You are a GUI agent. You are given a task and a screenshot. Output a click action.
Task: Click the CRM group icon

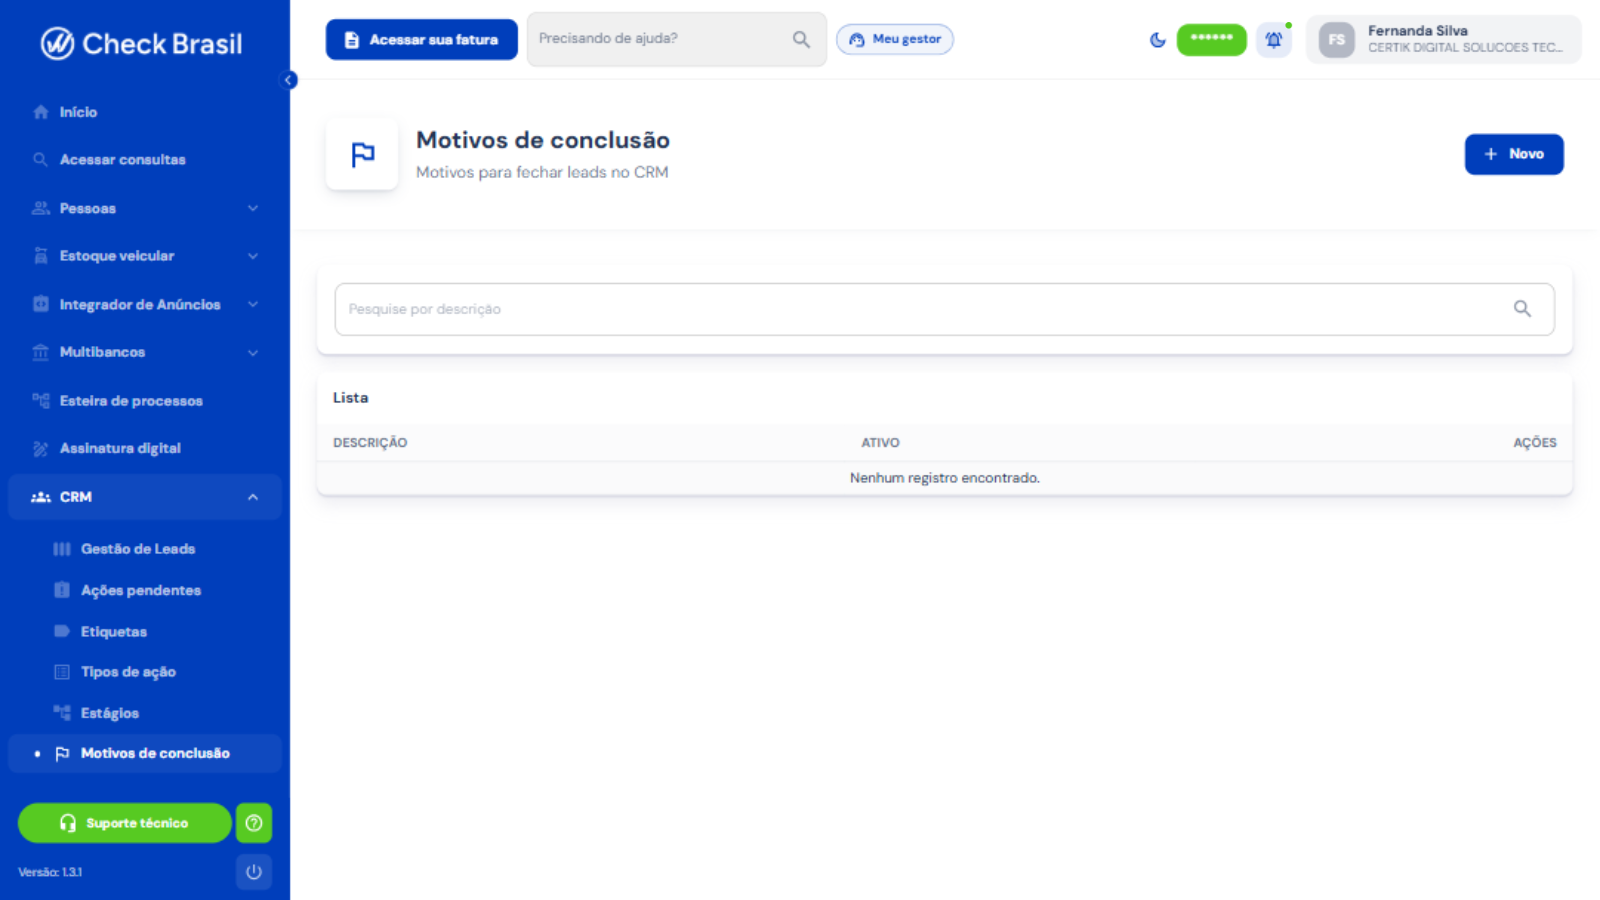pos(41,497)
